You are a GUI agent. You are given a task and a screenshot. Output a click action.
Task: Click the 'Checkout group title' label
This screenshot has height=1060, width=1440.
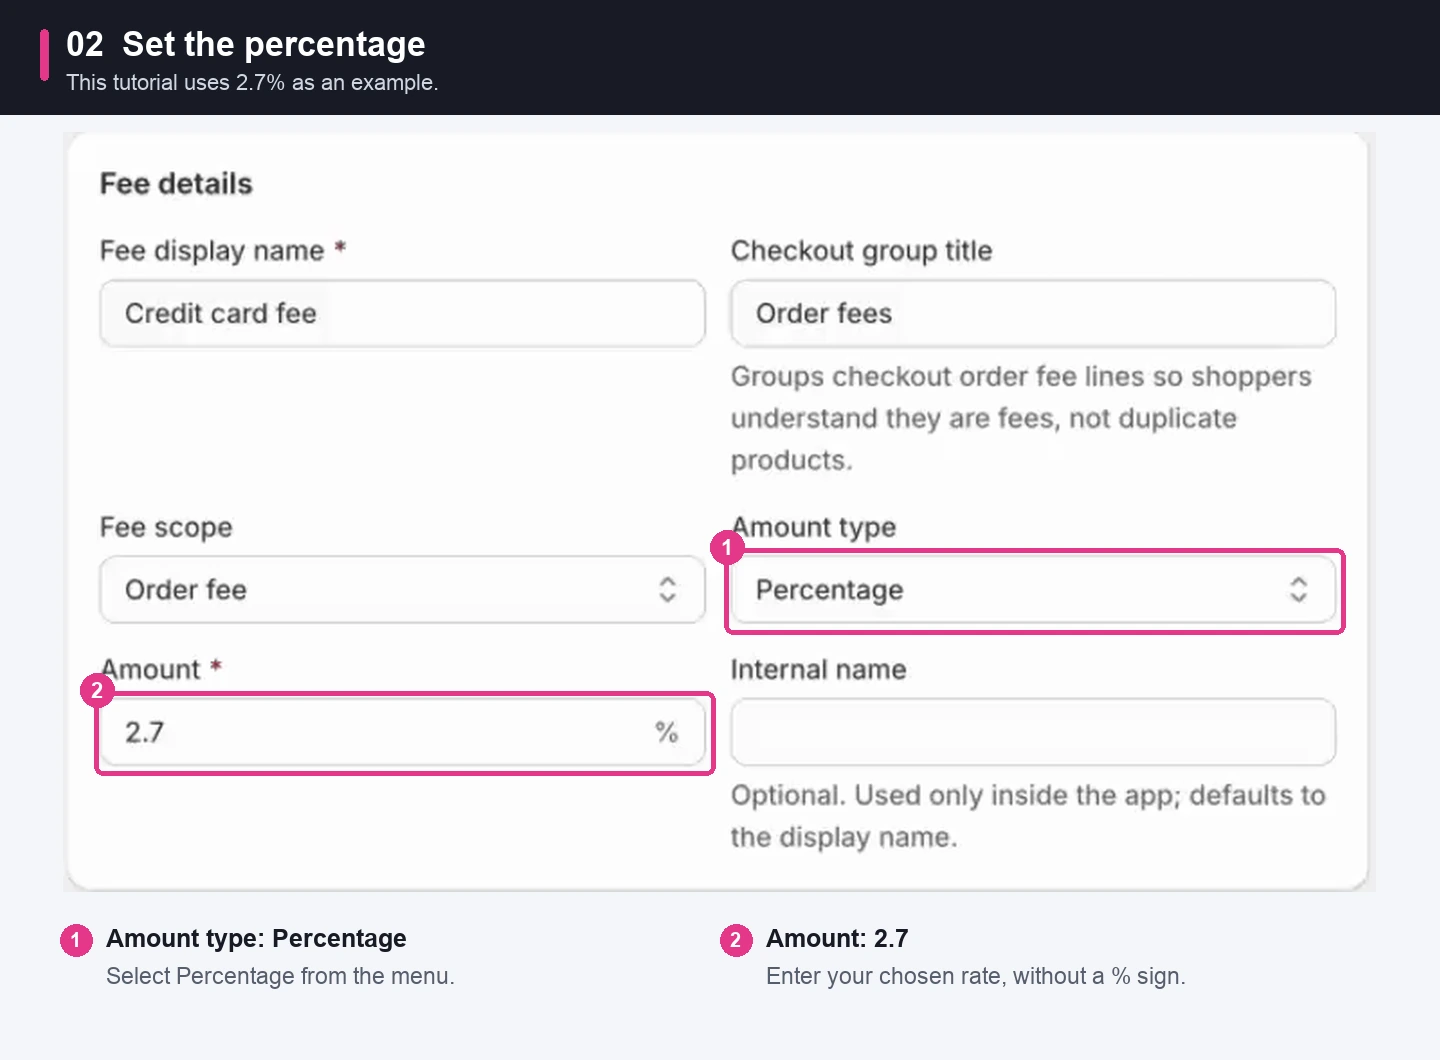click(x=861, y=251)
